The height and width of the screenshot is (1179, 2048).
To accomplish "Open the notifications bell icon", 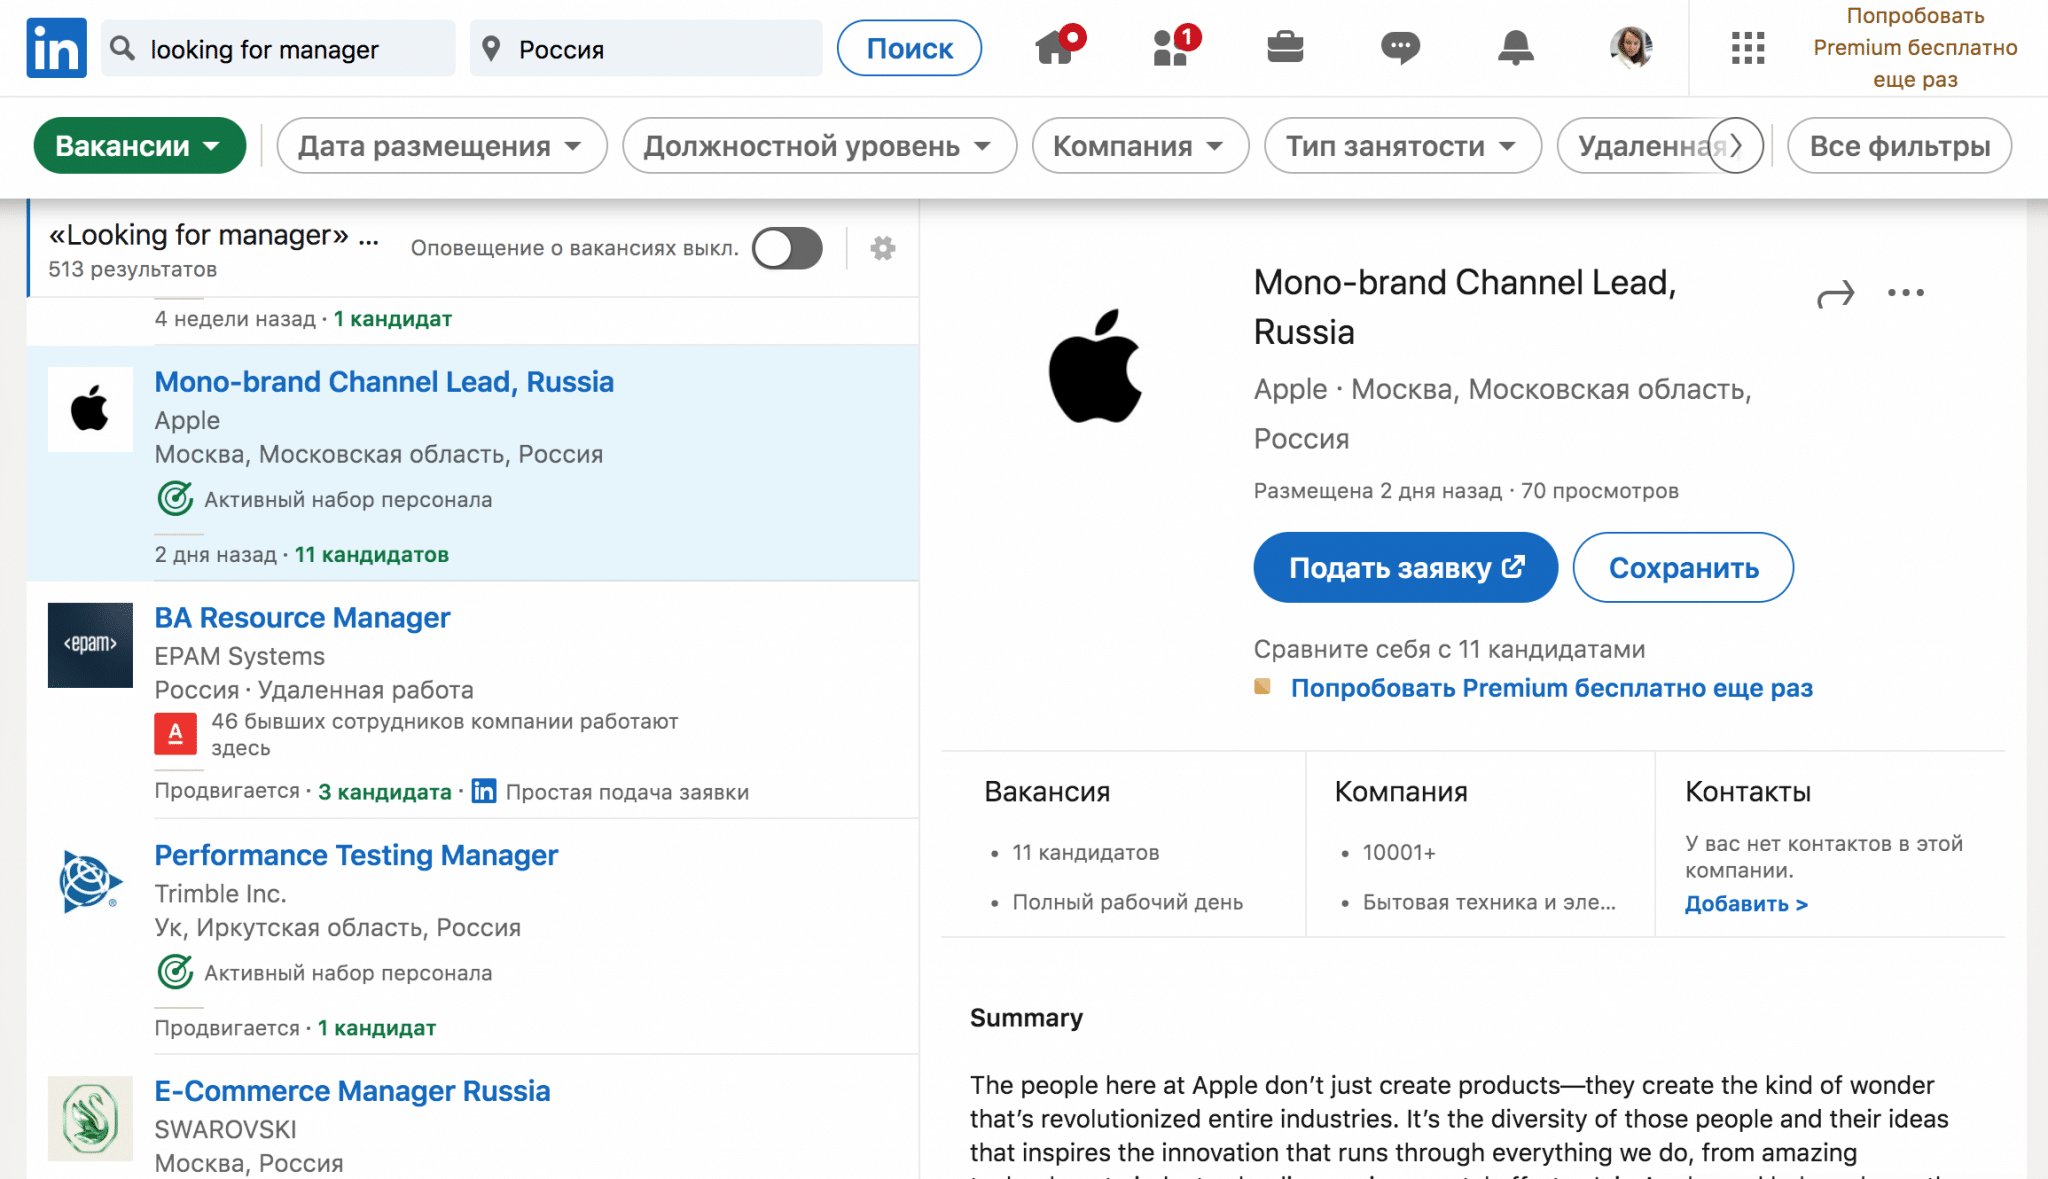I will click(x=1515, y=47).
